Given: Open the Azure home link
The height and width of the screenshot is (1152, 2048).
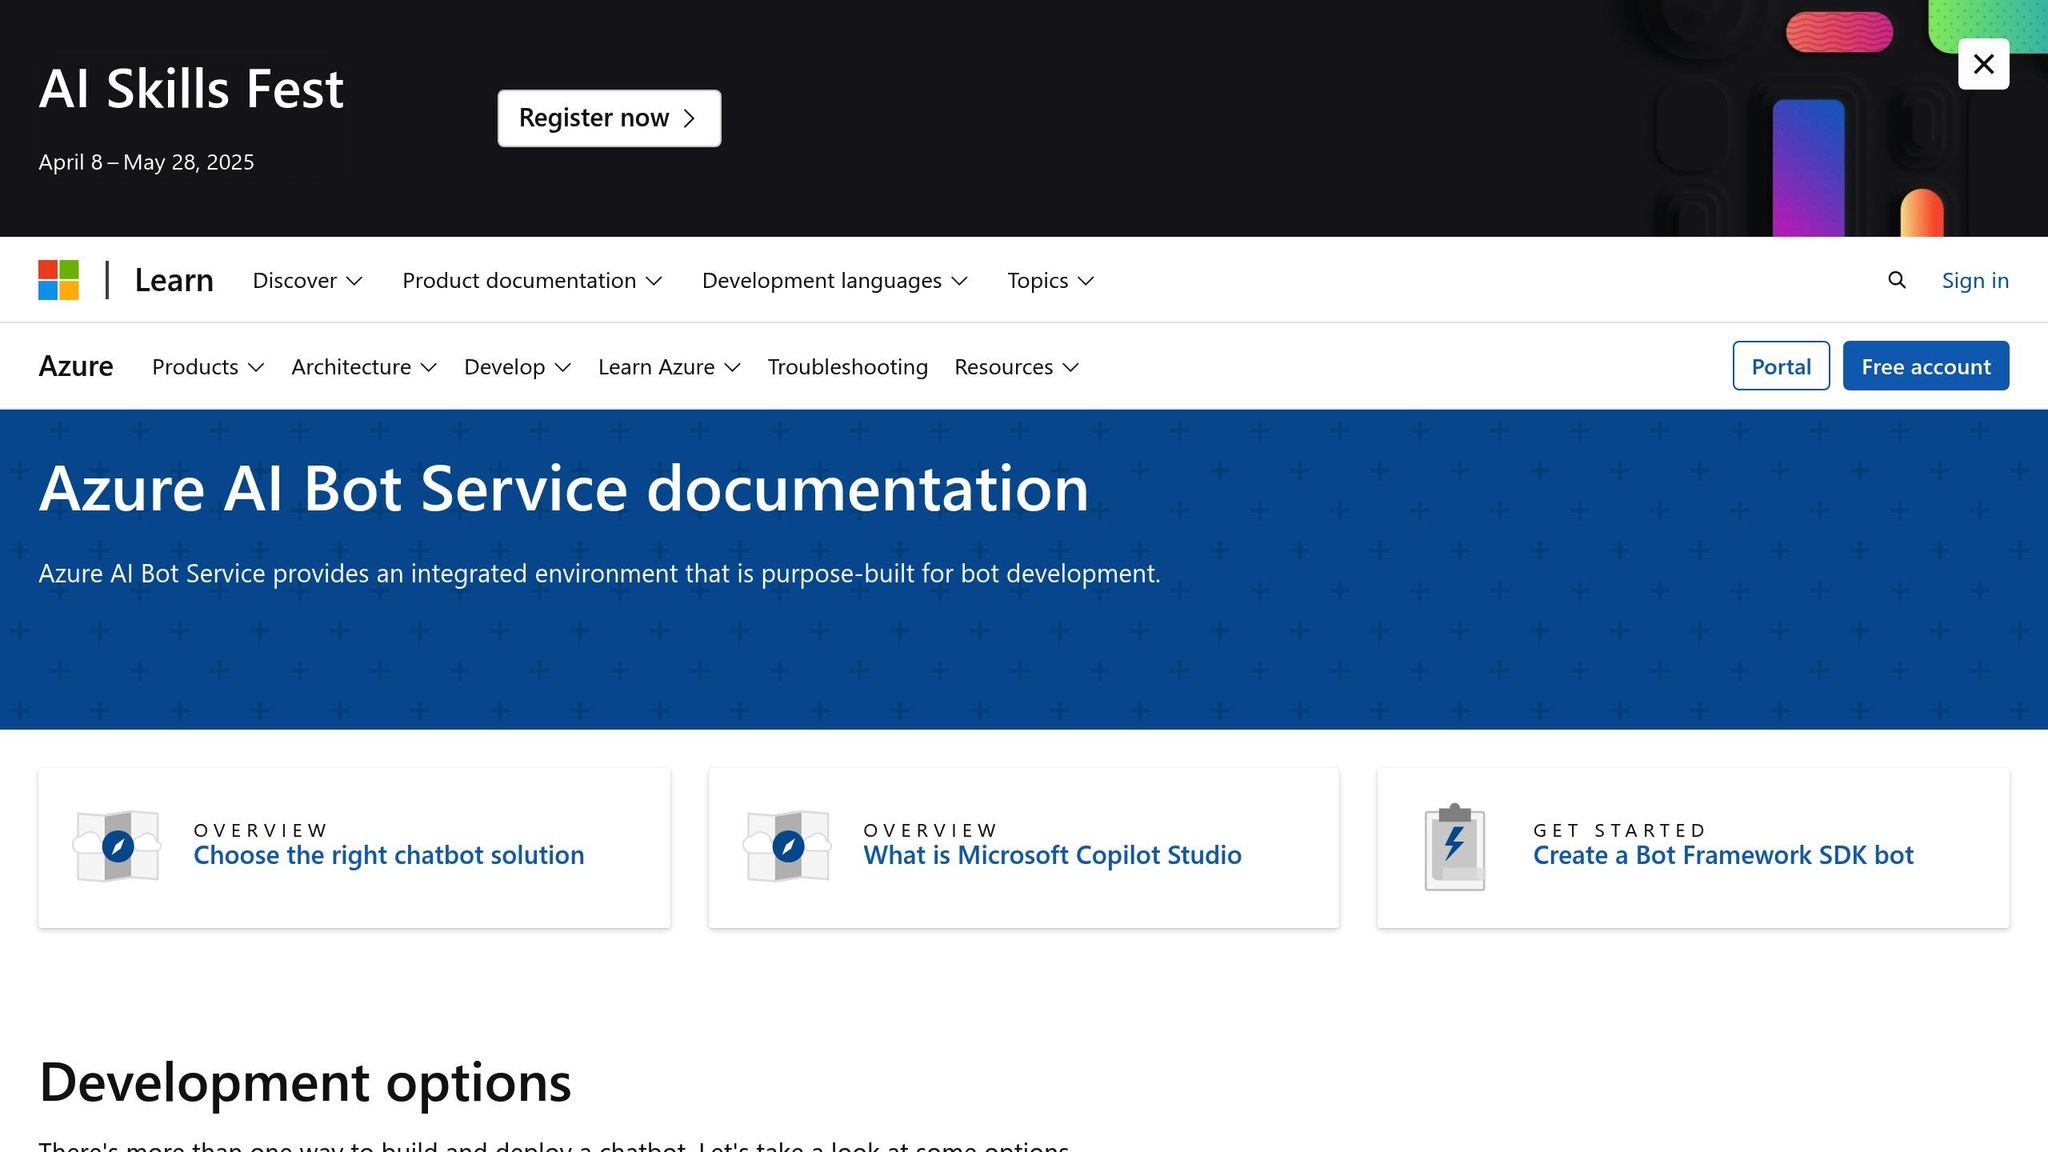Looking at the screenshot, I should tap(76, 366).
